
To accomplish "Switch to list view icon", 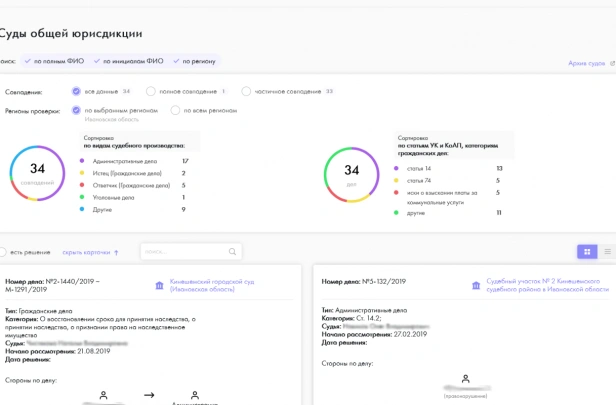I will click(x=607, y=252).
